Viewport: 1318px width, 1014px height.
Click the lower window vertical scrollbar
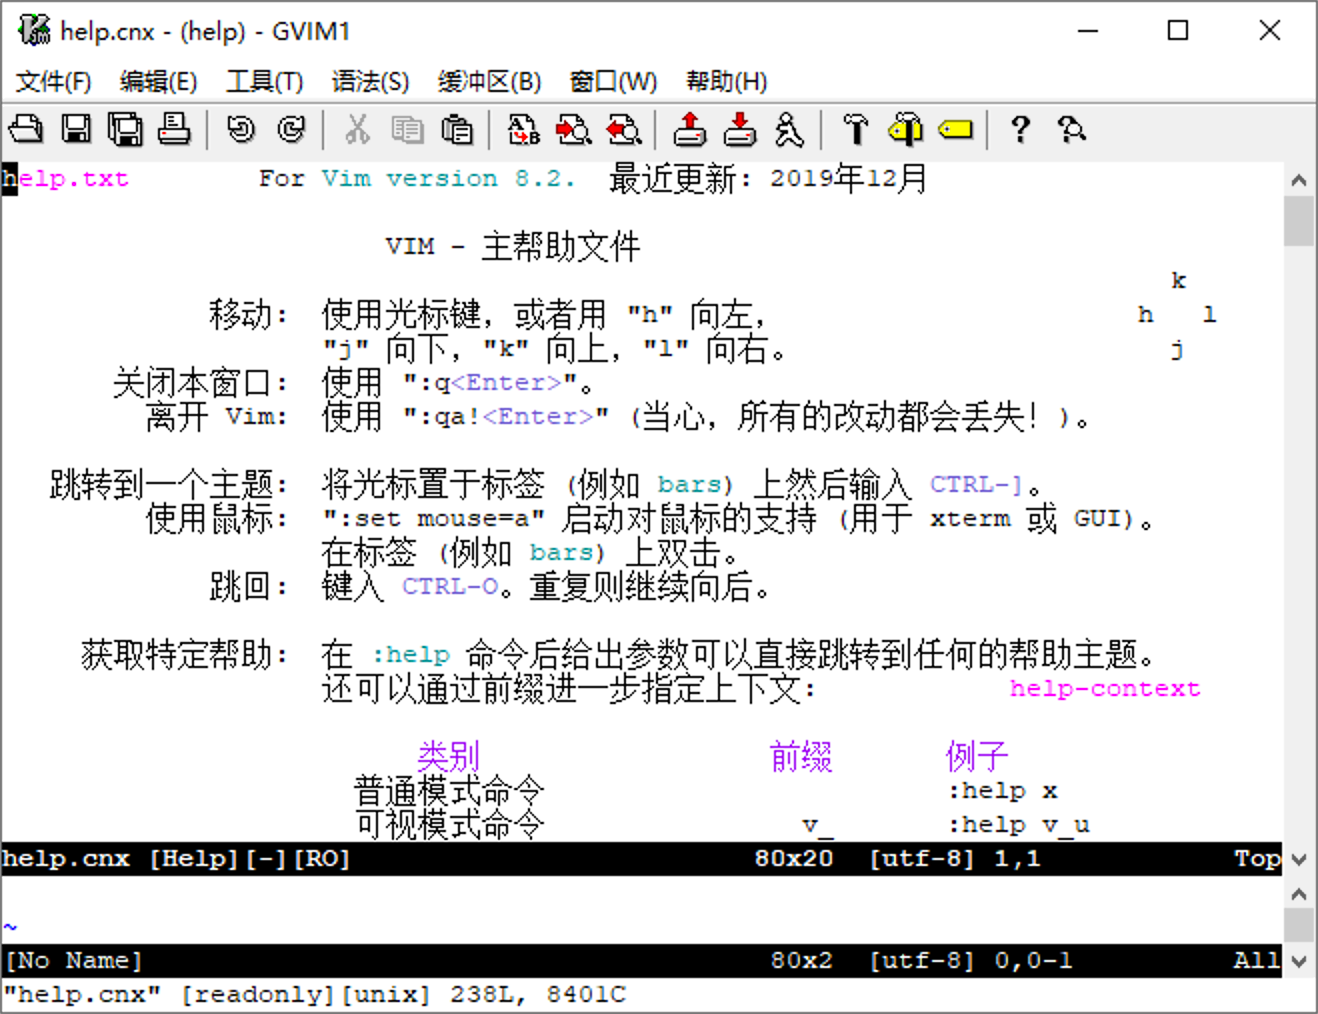point(1299,922)
